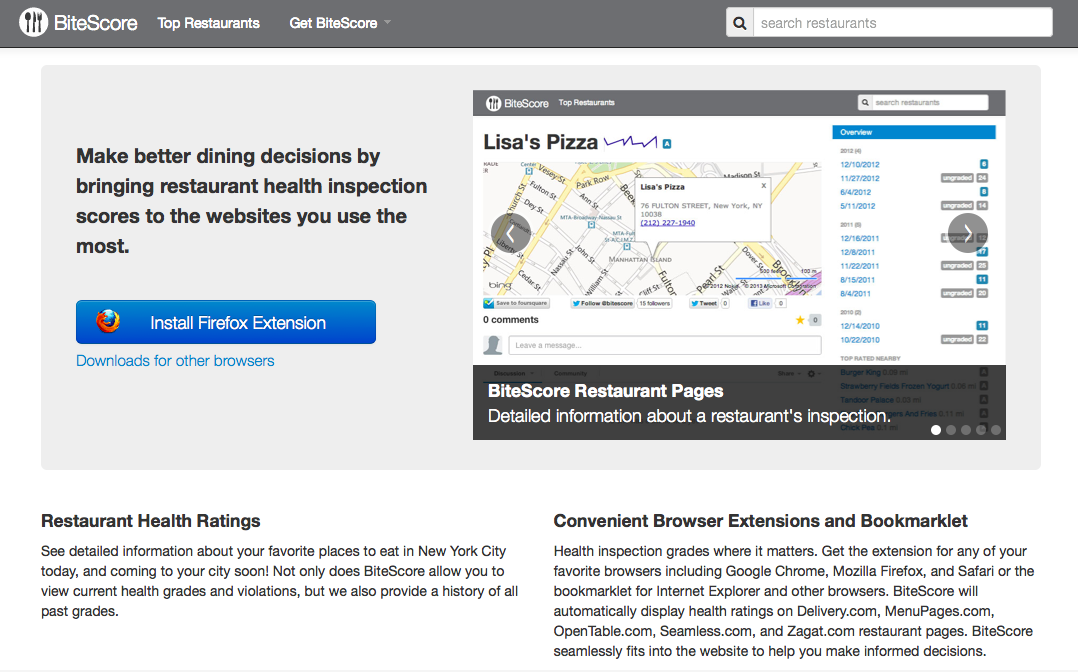Select the second carousel indicator dot
1078x672 pixels.
click(x=951, y=430)
